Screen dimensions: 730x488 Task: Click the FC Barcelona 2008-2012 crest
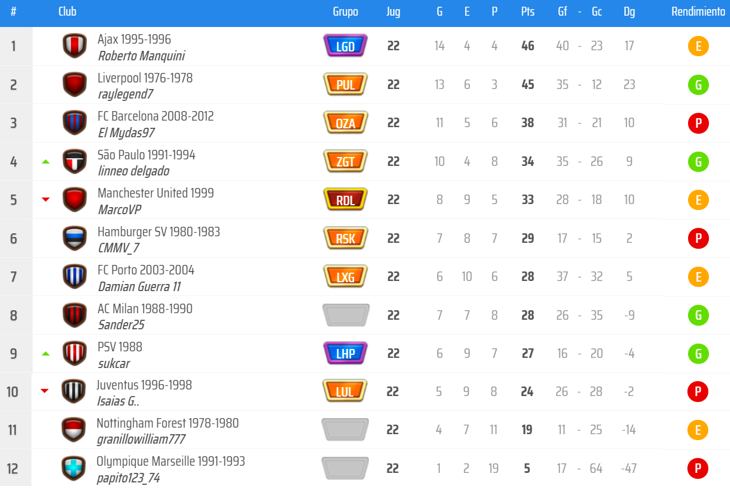pos(75,123)
